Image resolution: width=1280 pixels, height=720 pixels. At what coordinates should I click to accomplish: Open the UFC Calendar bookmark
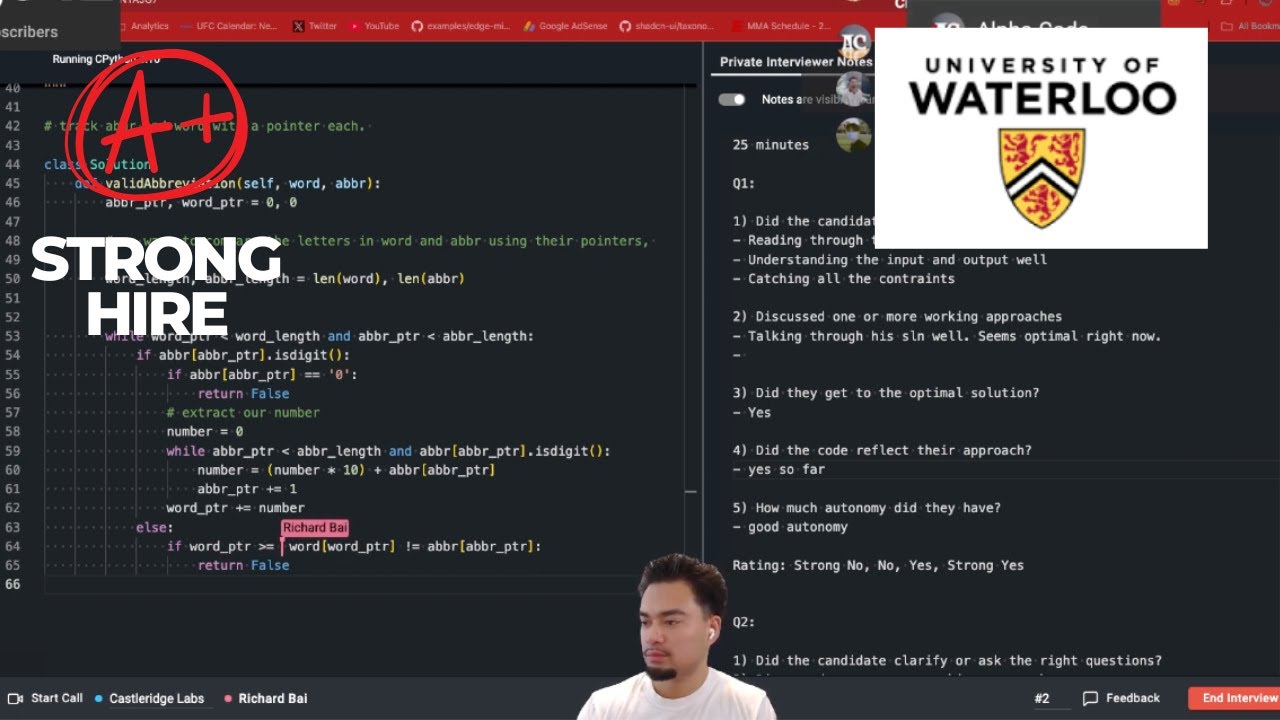[x=231, y=26]
